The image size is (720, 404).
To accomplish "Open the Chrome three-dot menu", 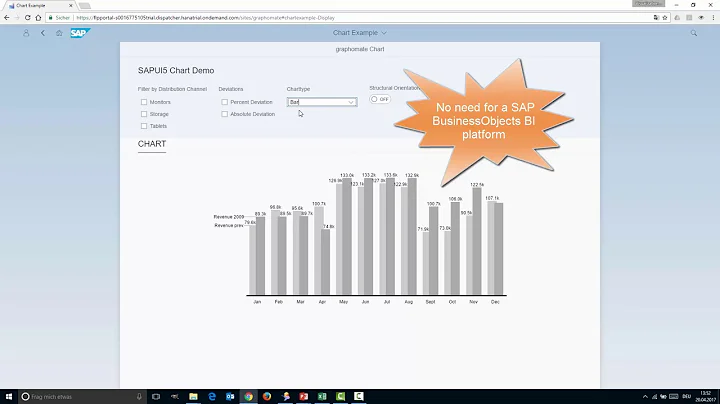I will click(713, 17).
